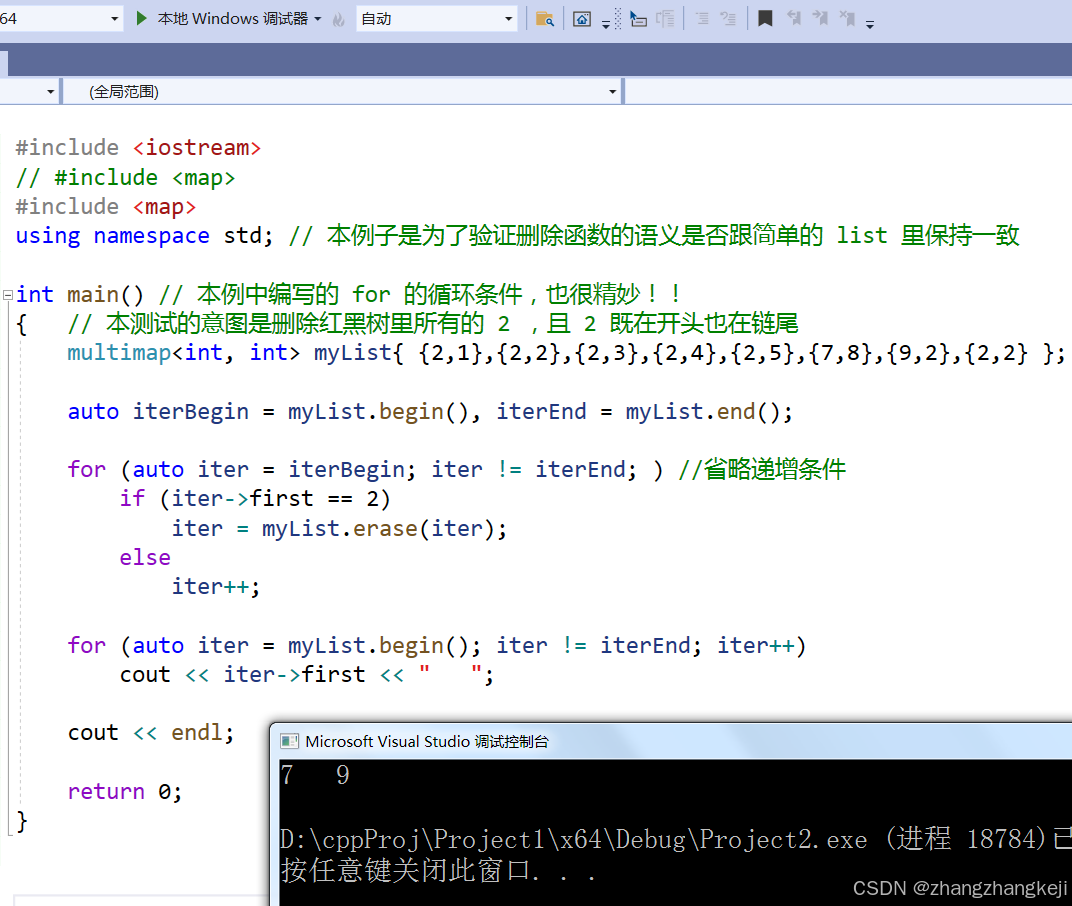Start debugging with the green play arrow
1072x906 pixels.
coord(143,17)
